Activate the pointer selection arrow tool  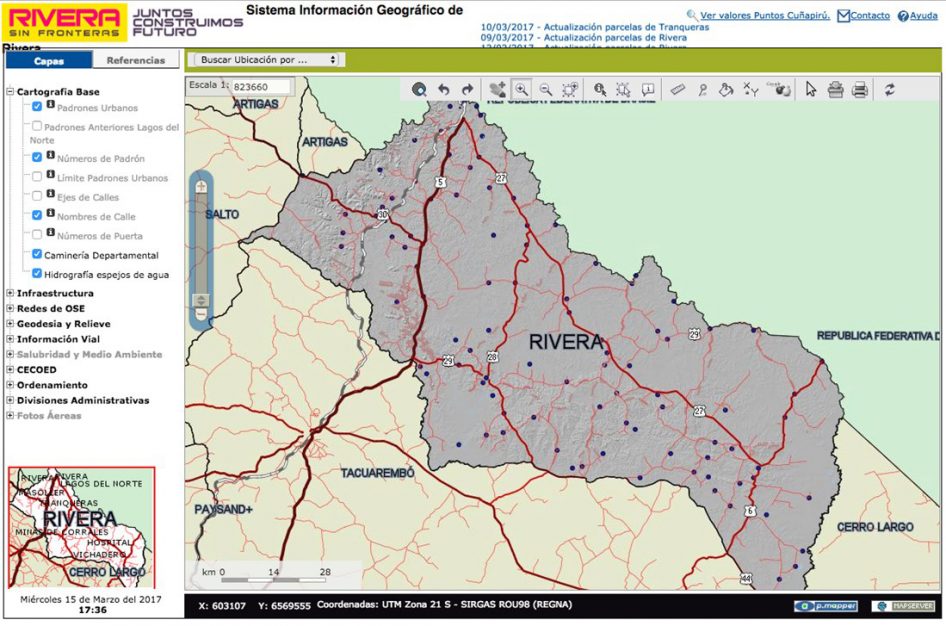click(x=810, y=89)
